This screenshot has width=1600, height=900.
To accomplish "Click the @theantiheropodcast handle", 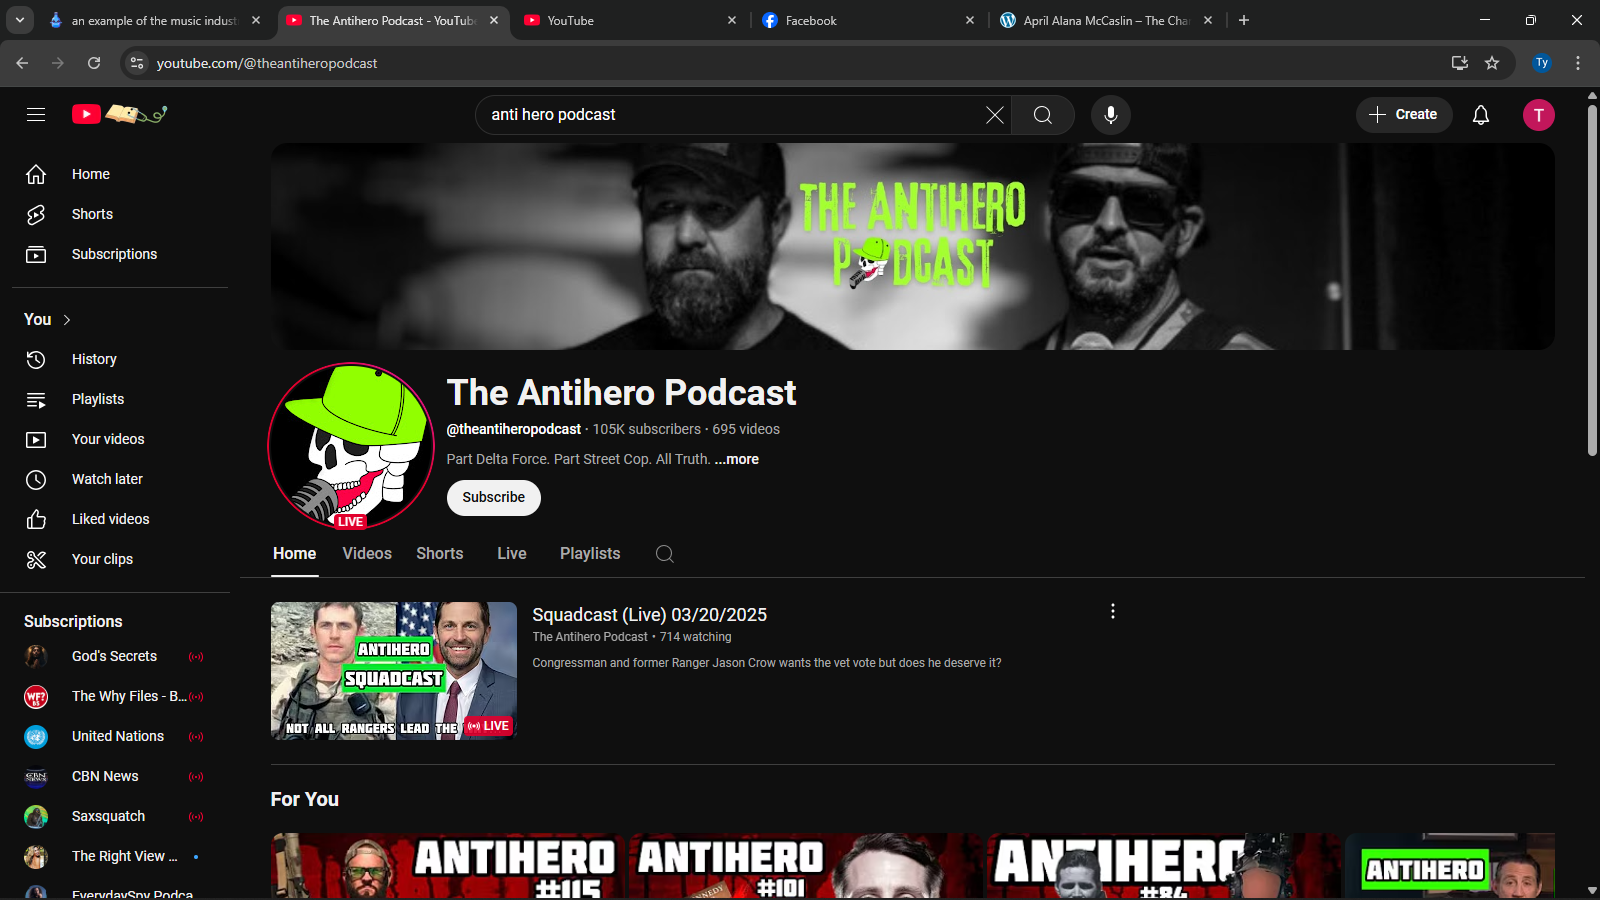I will [514, 429].
